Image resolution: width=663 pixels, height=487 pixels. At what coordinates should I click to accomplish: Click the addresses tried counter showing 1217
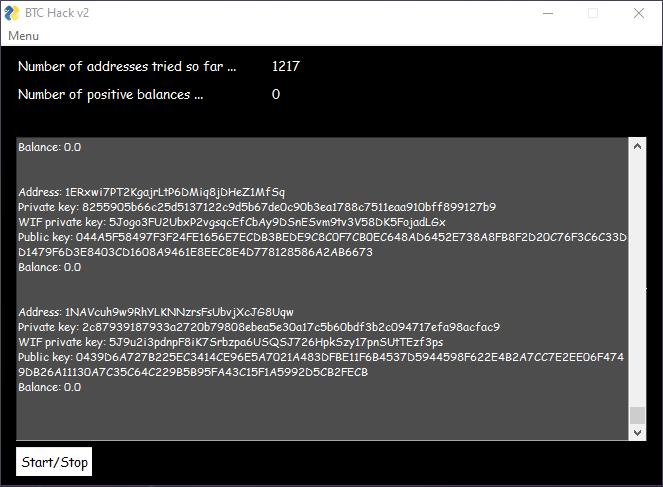[x=286, y=67]
